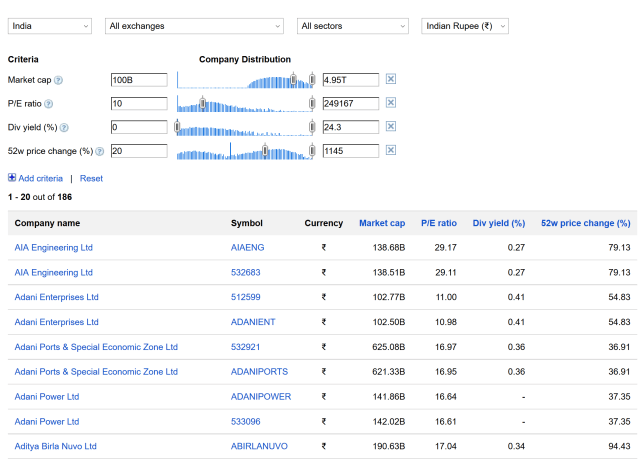Remove the 52w price change criterion
Screen dimensions: 640x459
coord(391,150)
